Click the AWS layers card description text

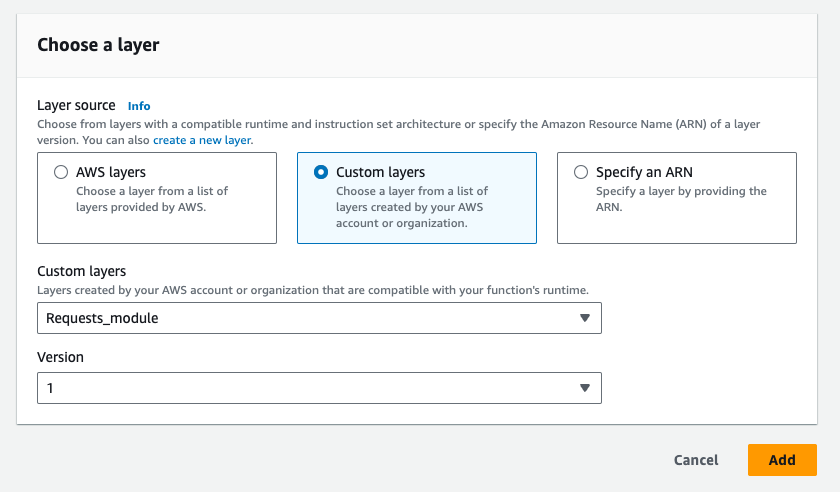[151, 198]
